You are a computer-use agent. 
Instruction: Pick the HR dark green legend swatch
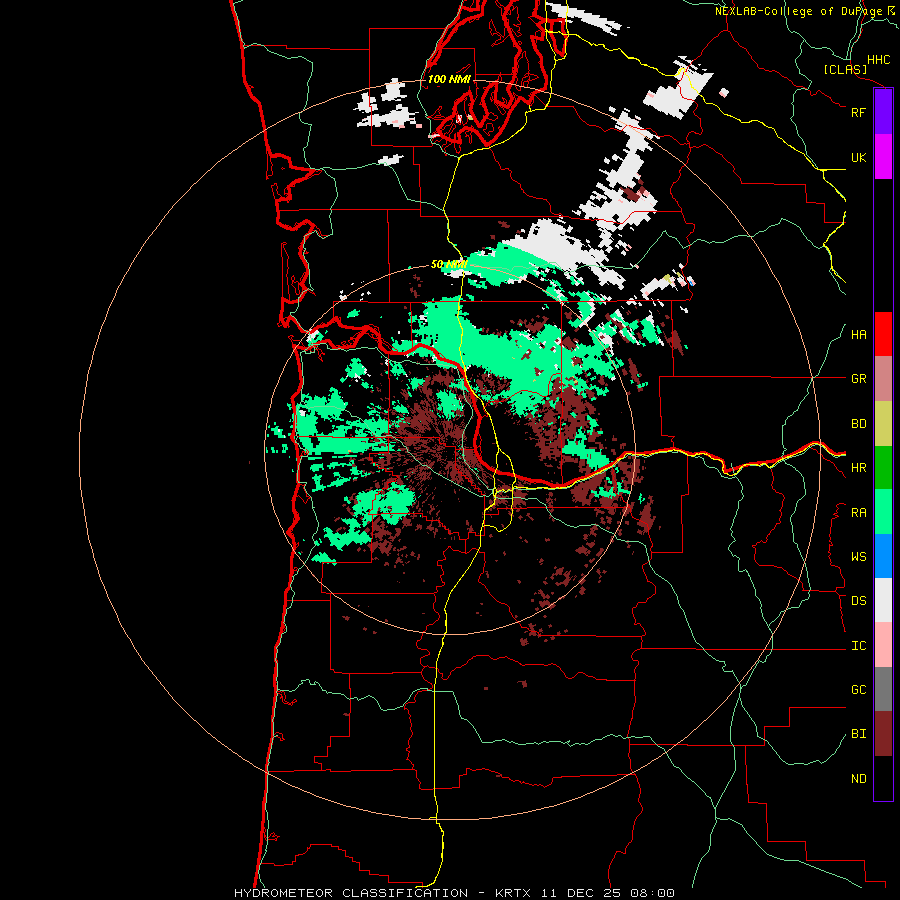click(x=883, y=467)
